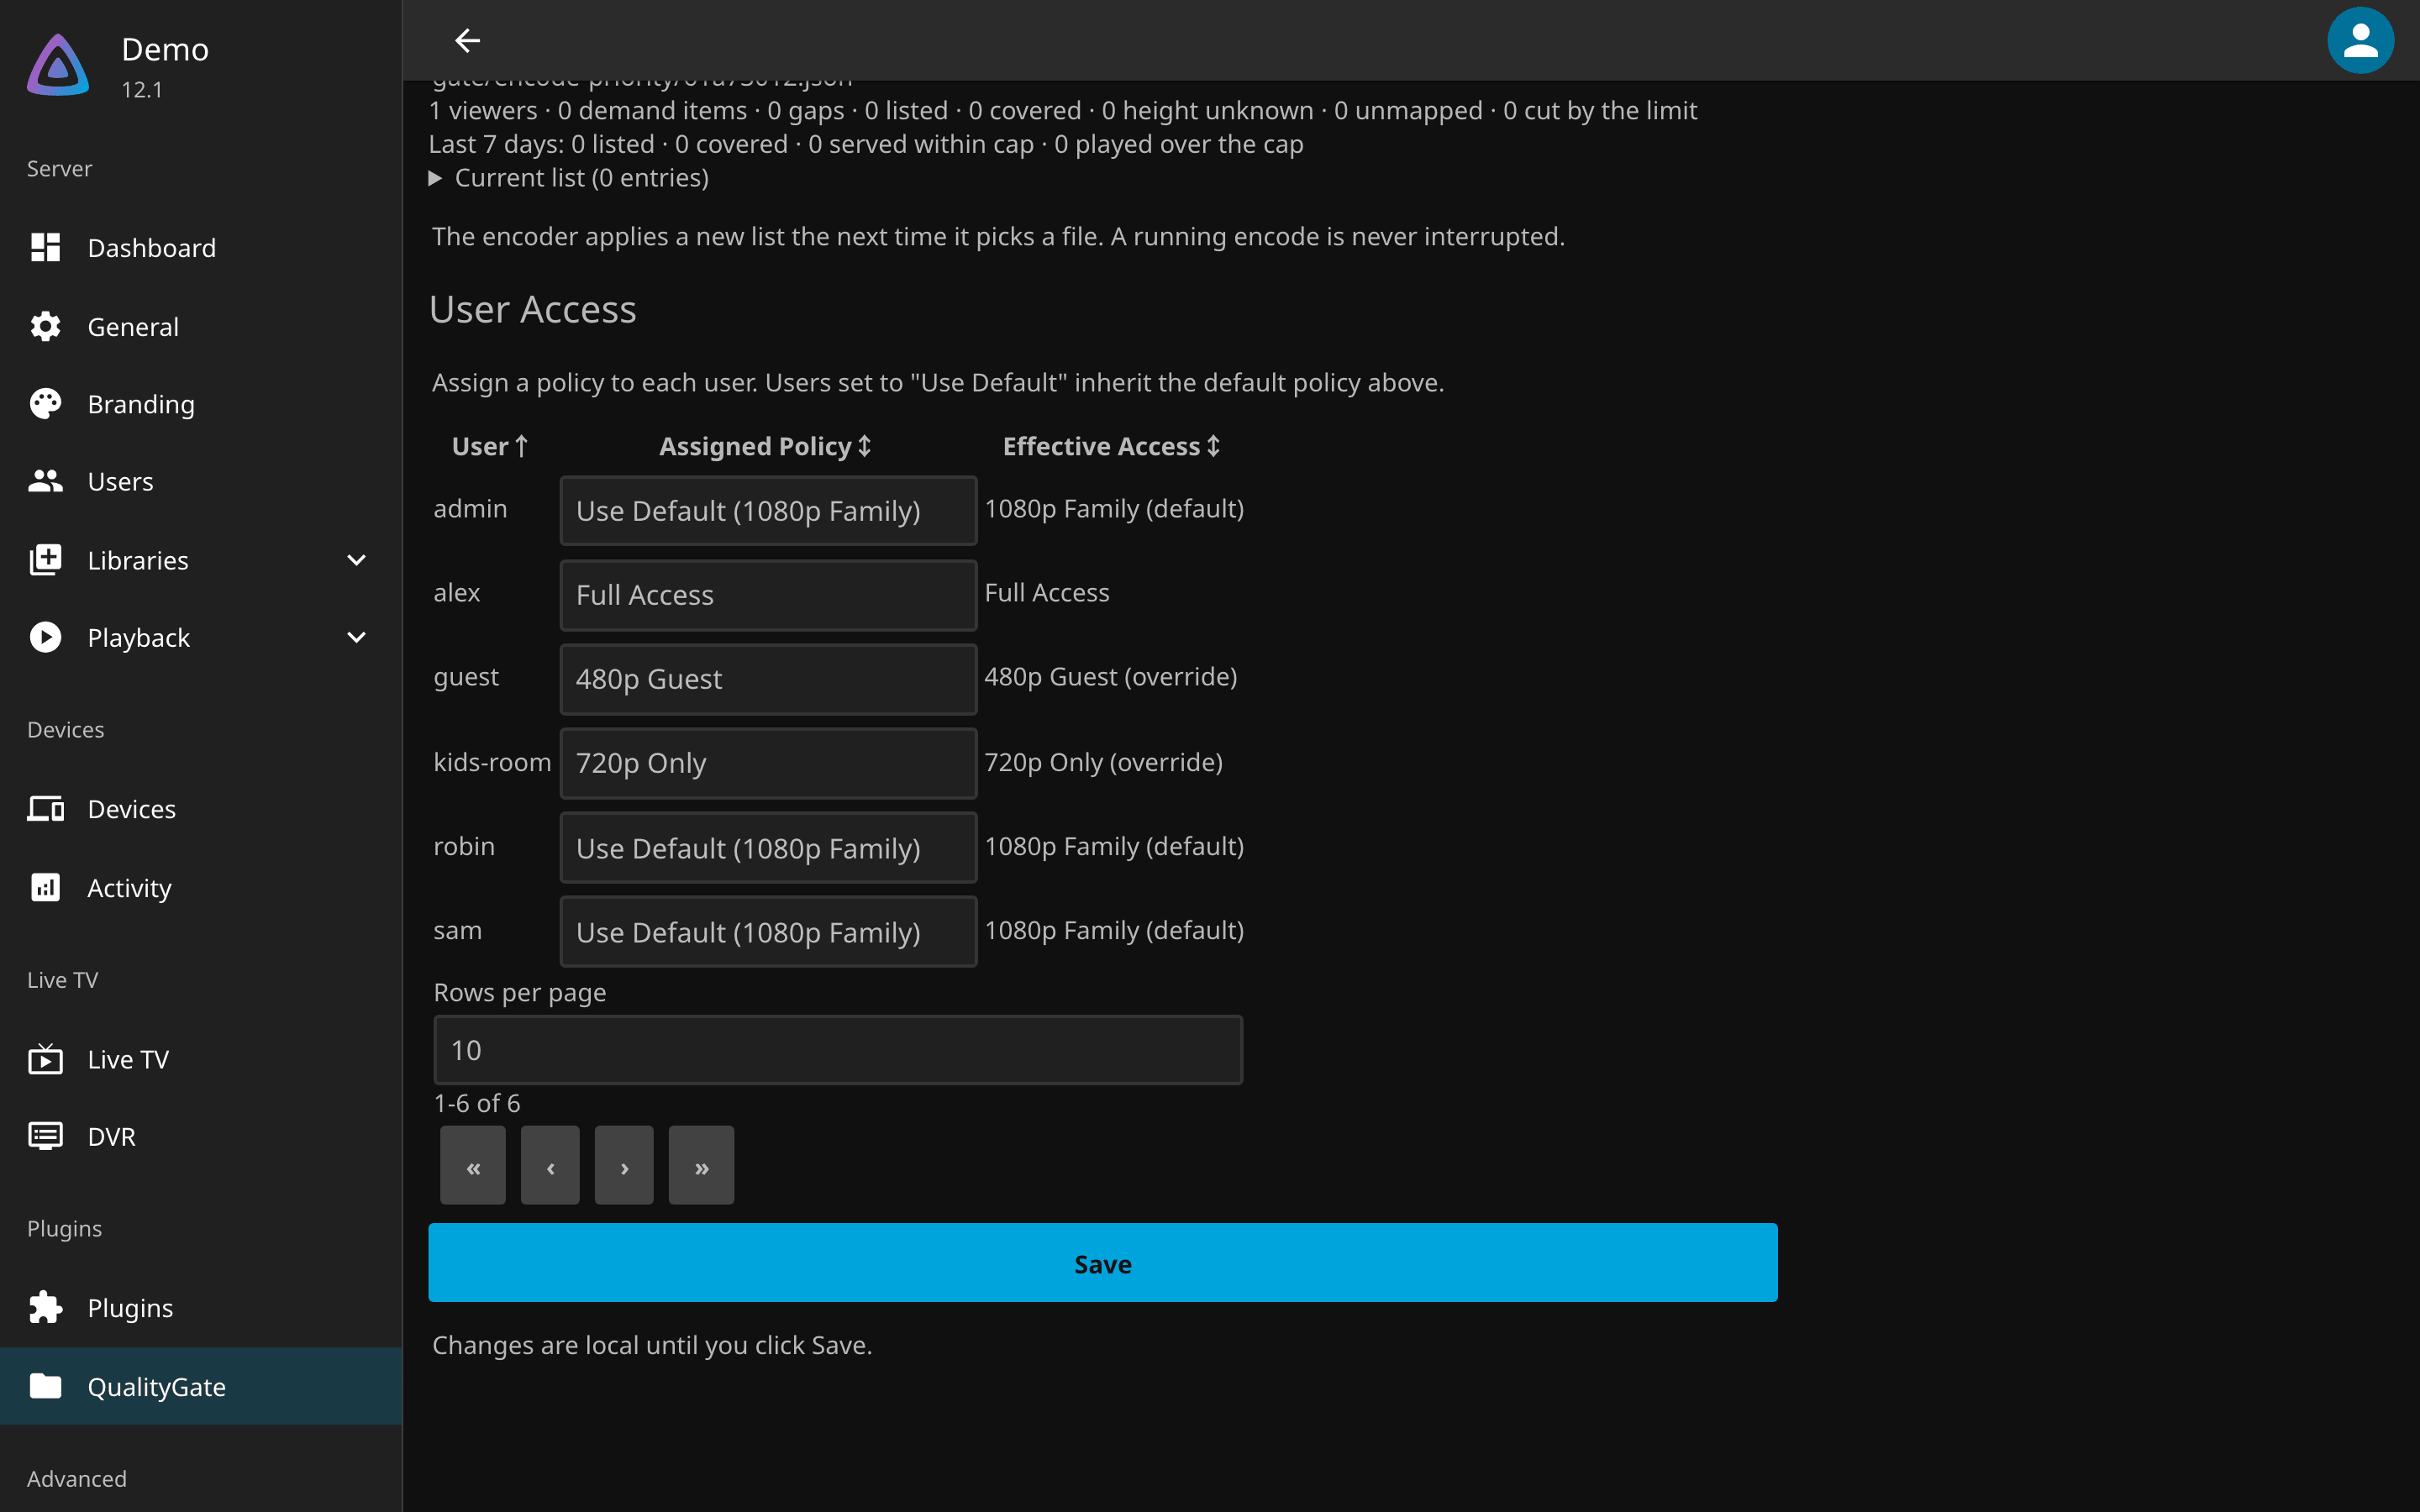Click the Activity chart icon
The height and width of the screenshot is (1512, 2420).
[x=45, y=887]
